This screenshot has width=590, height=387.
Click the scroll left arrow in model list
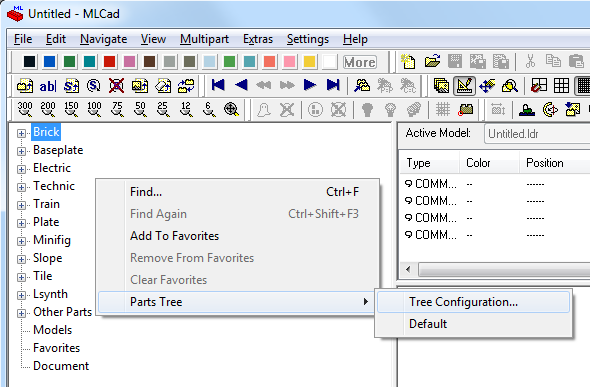tap(408, 269)
